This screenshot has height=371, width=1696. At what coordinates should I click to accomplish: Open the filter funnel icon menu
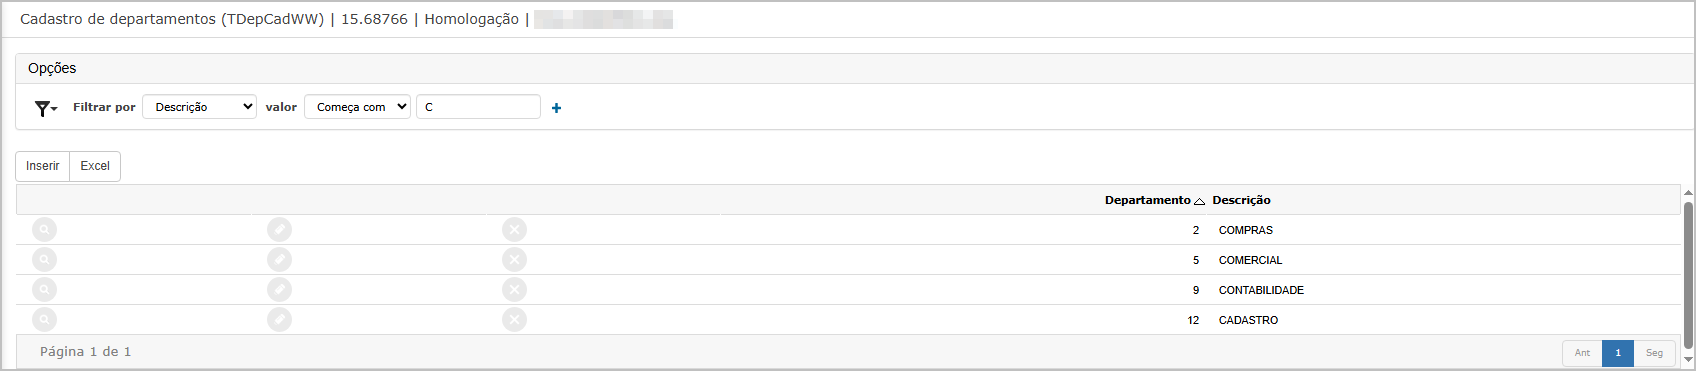46,108
